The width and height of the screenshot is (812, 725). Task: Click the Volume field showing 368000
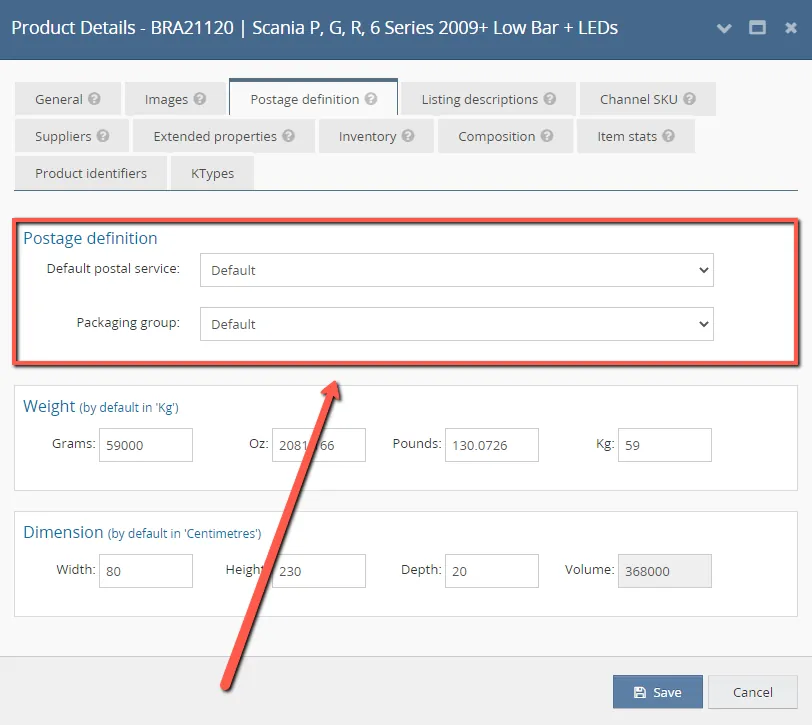(664, 571)
